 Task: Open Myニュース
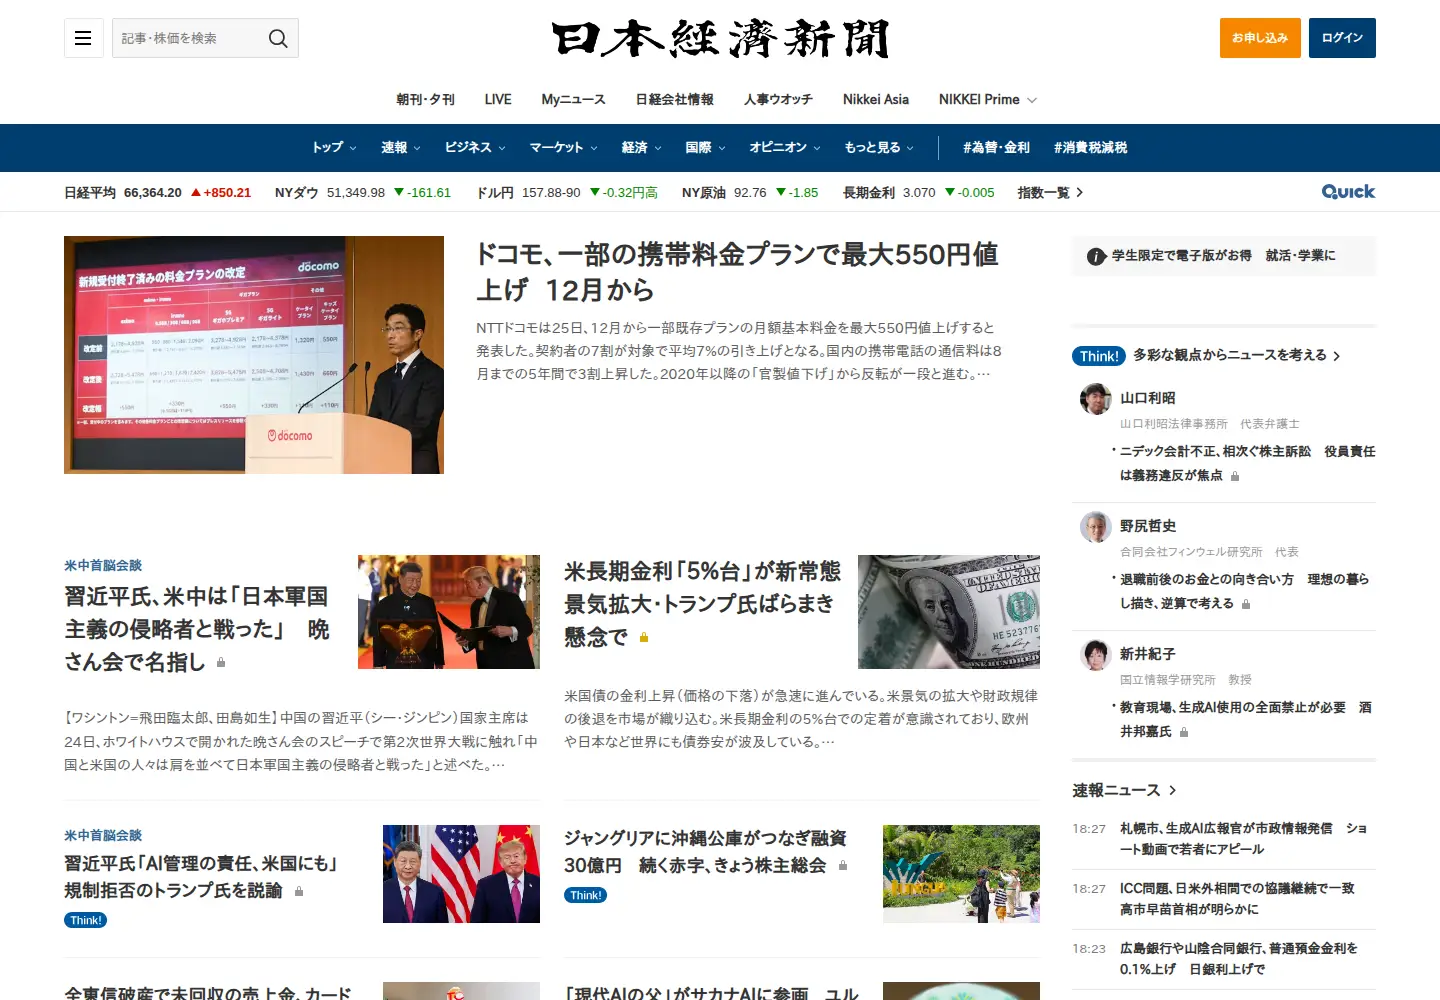[573, 99]
